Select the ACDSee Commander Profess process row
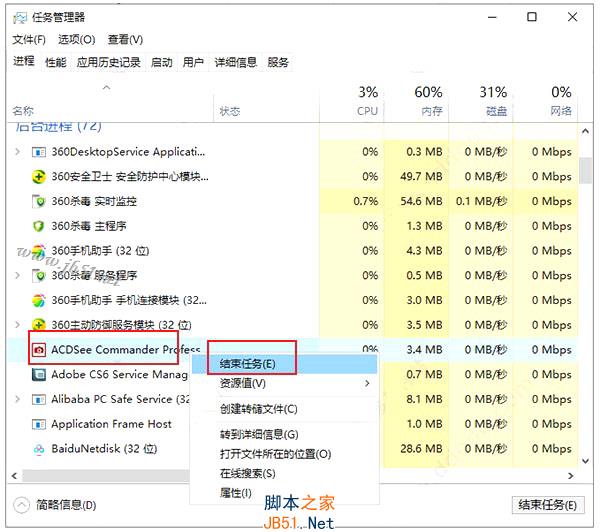Viewport: 600px width, 532px height. 292,350
